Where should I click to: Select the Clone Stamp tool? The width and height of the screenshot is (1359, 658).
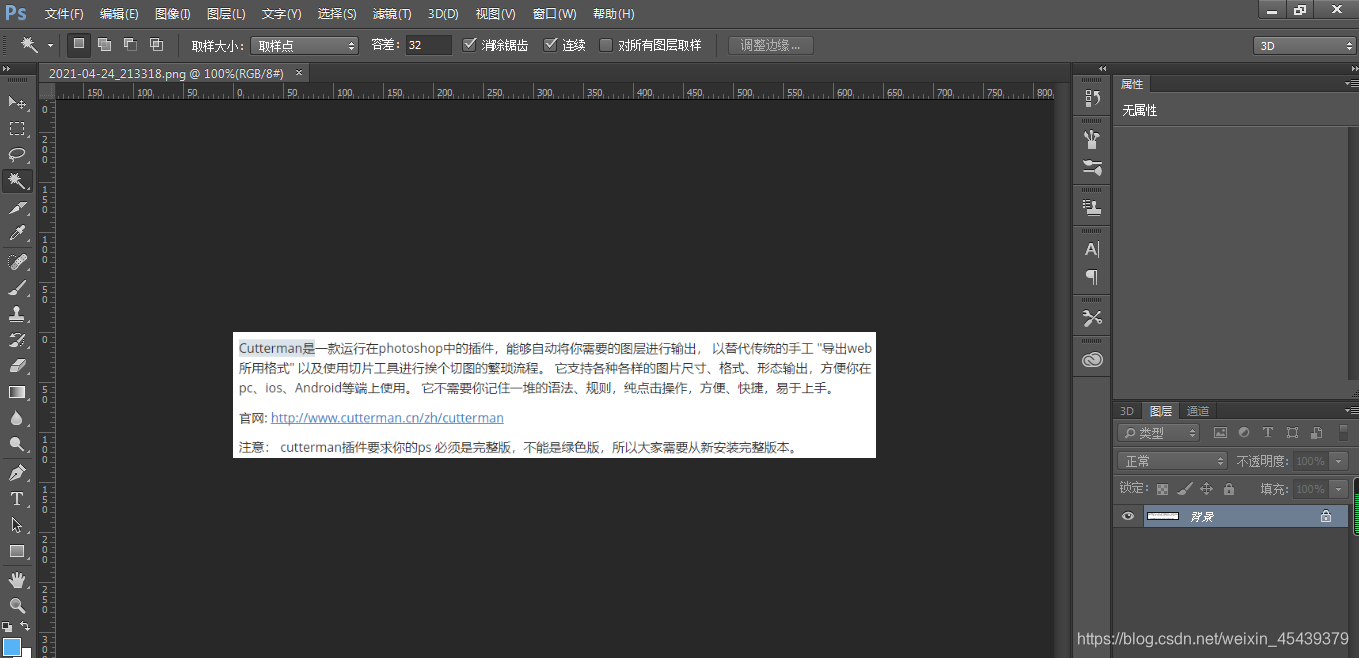[x=17, y=314]
